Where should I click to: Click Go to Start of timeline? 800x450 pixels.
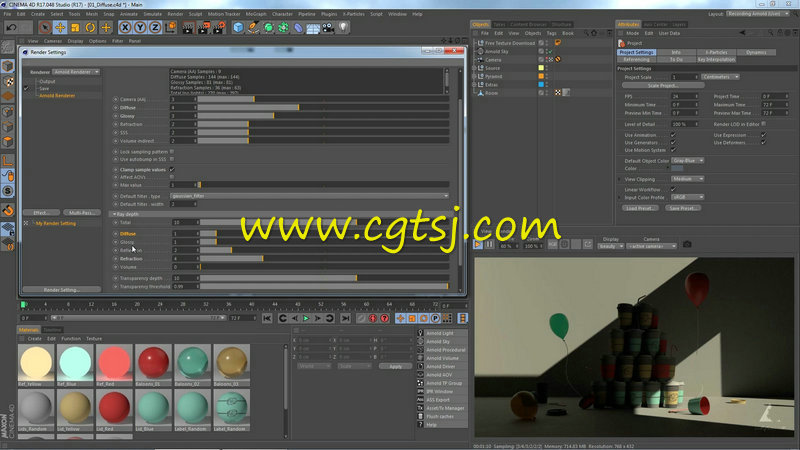[267, 318]
